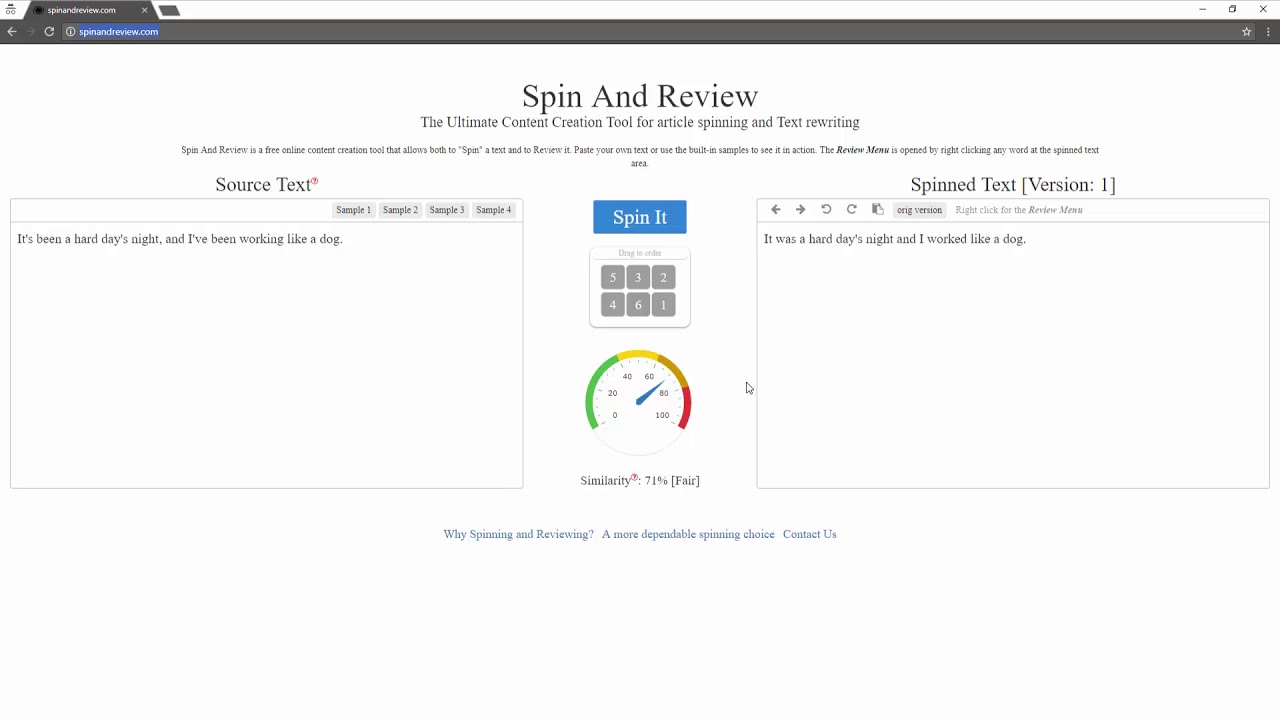Restore down the browser window
Screen dimensions: 1280x720
click(1232, 9)
